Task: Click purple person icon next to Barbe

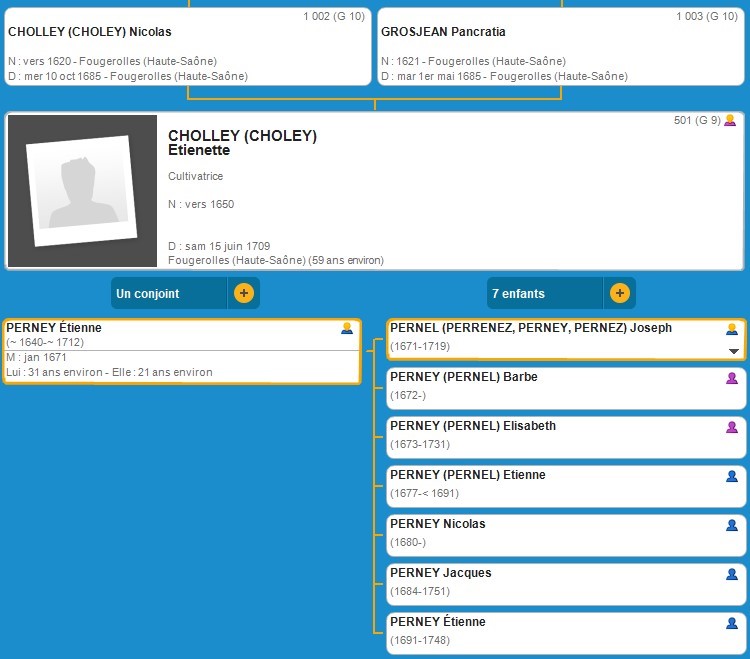Action: click(732, 378)
